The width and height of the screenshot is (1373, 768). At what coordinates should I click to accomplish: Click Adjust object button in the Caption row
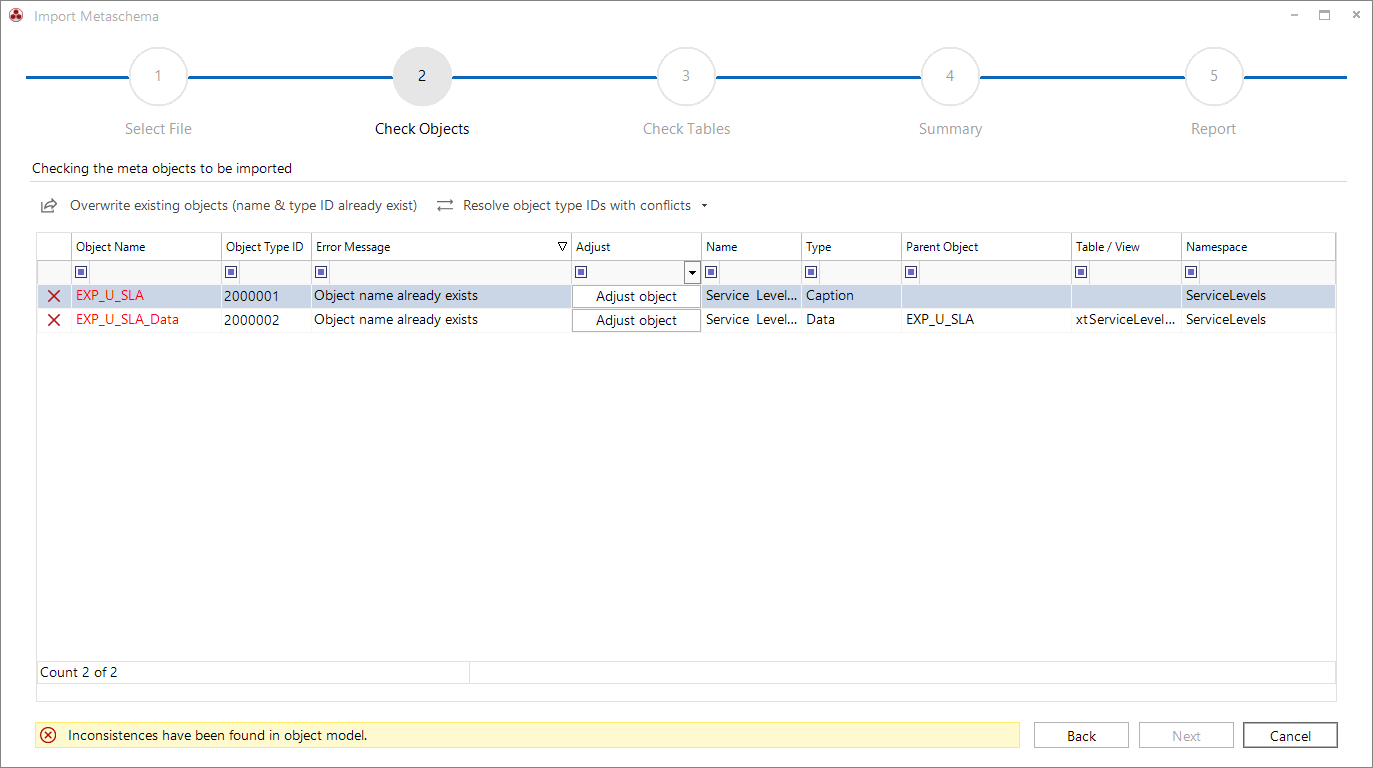(x=636, y=296)
